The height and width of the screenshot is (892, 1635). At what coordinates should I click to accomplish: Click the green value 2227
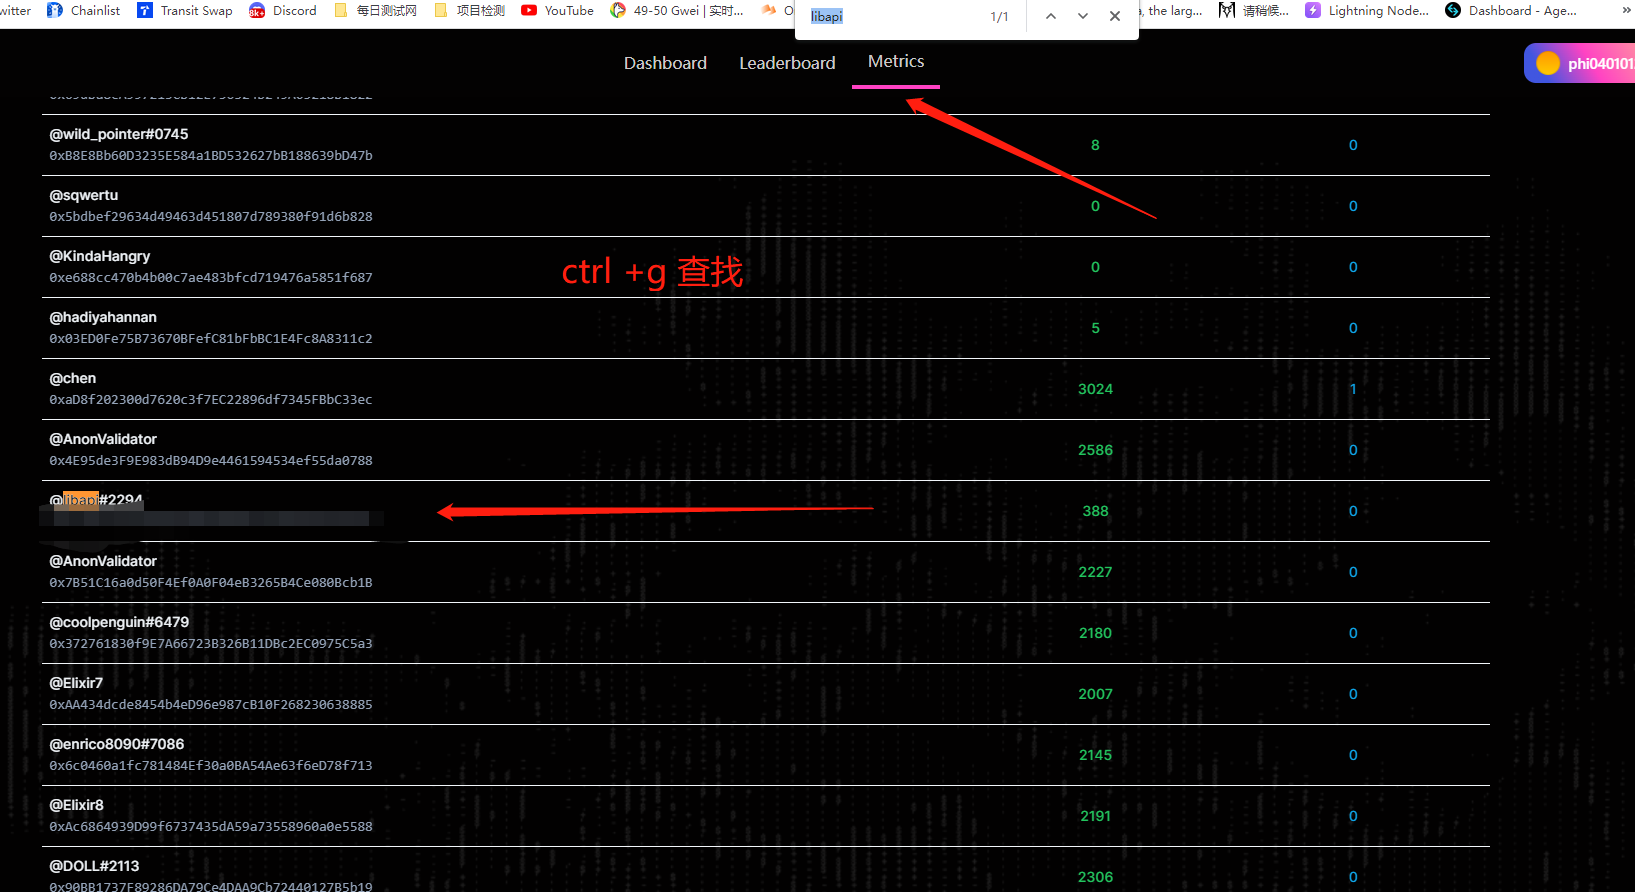(x=1095, y=572)
